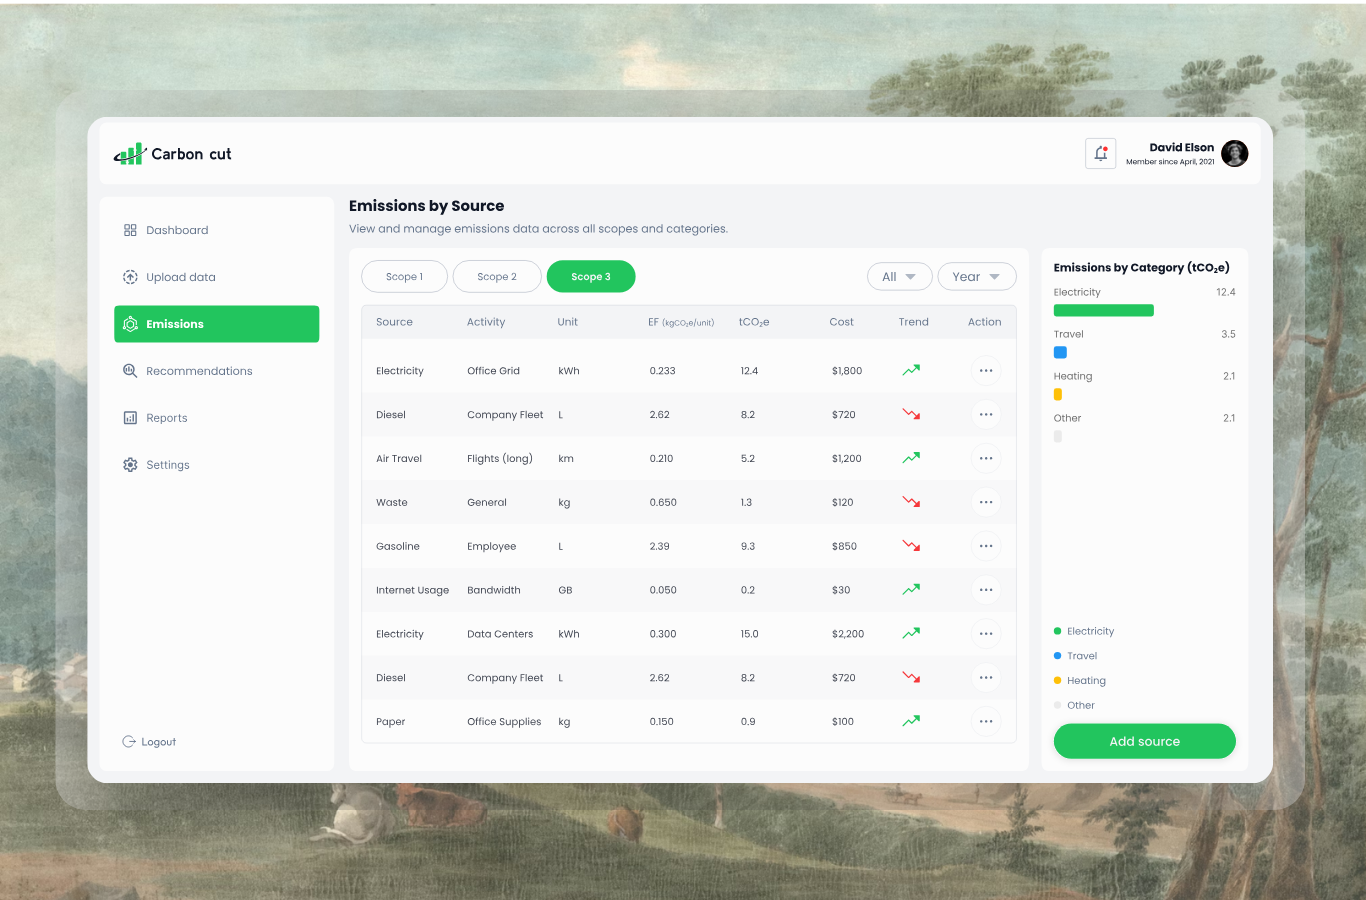Click the green Electricity category bar
The image size is (1366, 900).
[x=1103, y=311]
